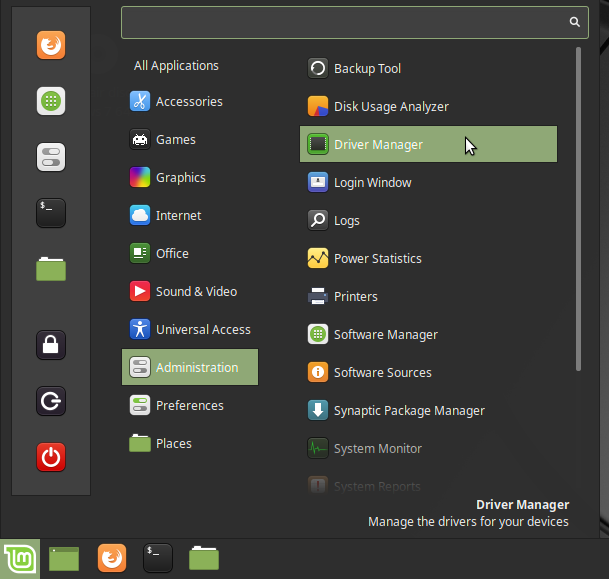Open Printers settings

pos(428,297)
